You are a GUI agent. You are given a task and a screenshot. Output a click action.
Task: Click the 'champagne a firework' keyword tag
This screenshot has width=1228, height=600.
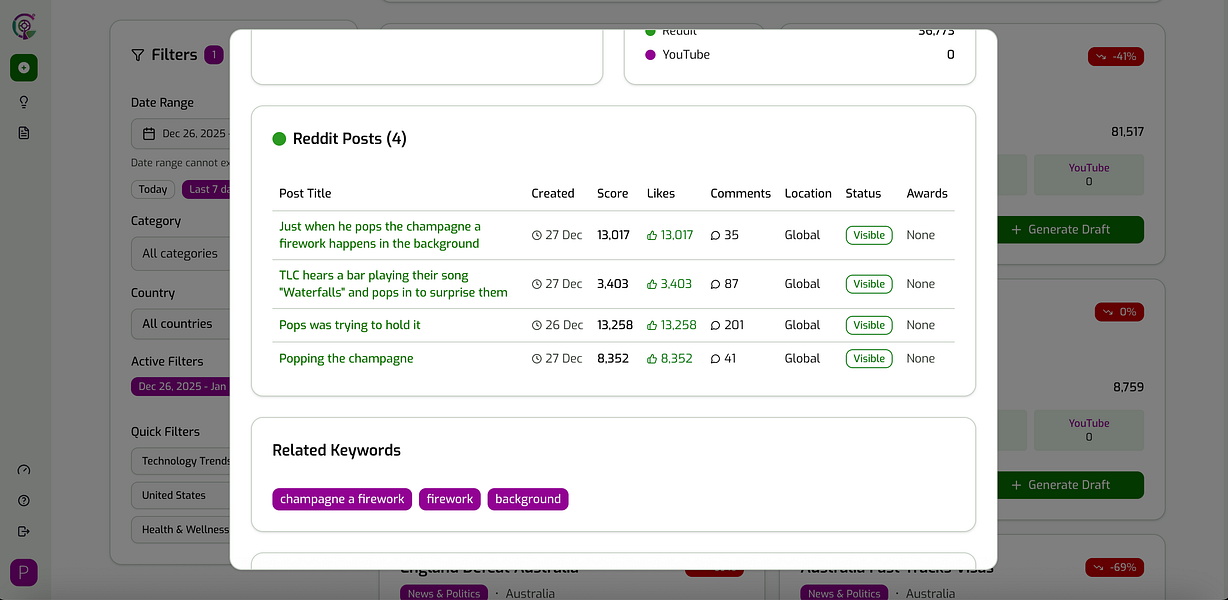[x=342, y=499]
